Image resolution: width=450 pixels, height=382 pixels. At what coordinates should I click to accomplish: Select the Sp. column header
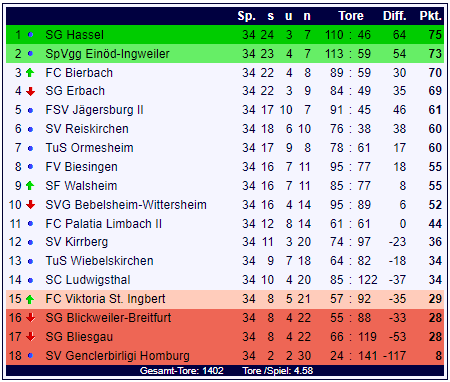pyautogui.click(x=246, y=16)
